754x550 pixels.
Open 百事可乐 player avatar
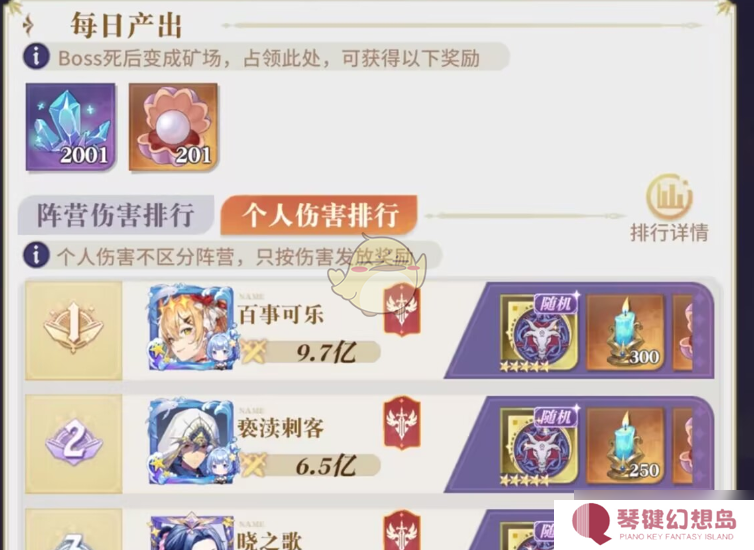coord(192,328)
